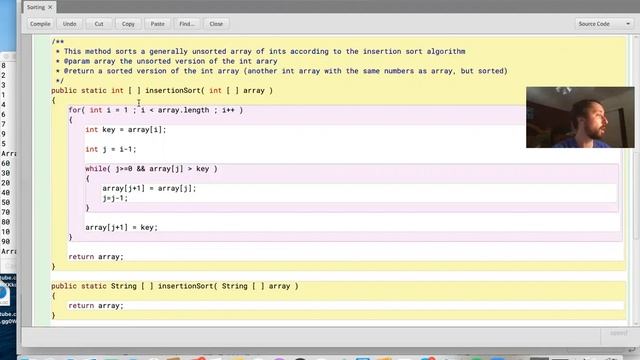Click the '@param array' comment line
Screen dimensions: 640x360
point(167,61)
